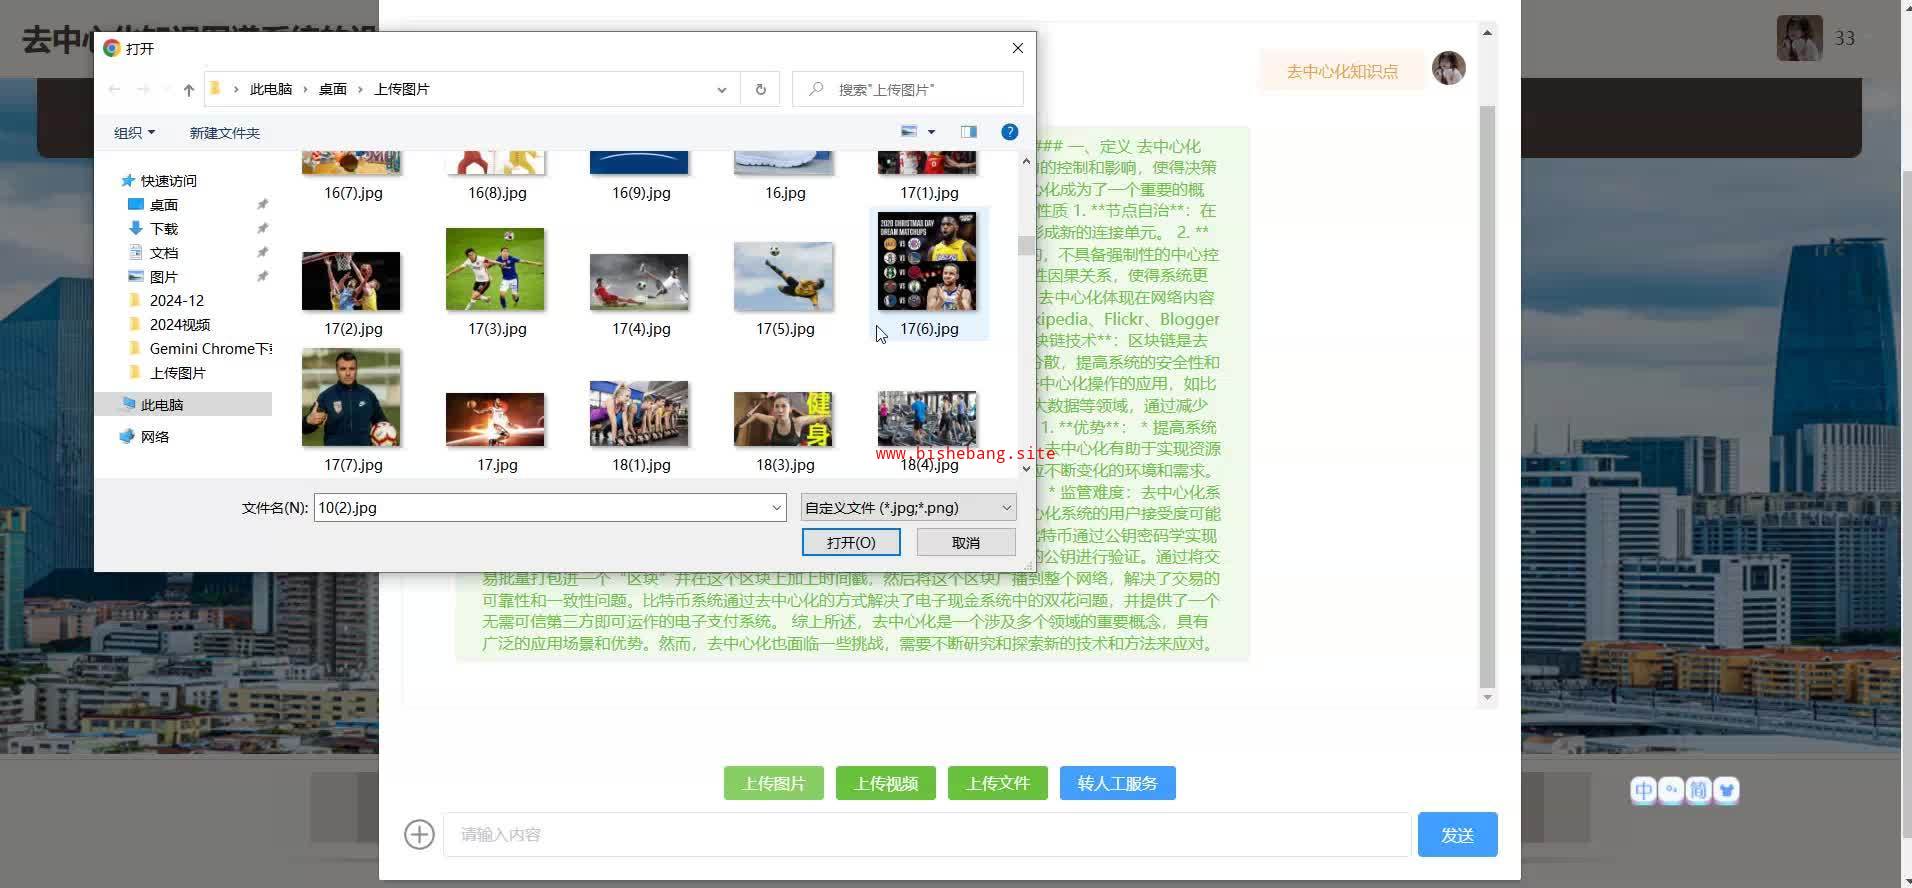Viewport: 1912px width, 888px height.
Task: Toggle the preview pane icon
Action: tap(968, 132)
